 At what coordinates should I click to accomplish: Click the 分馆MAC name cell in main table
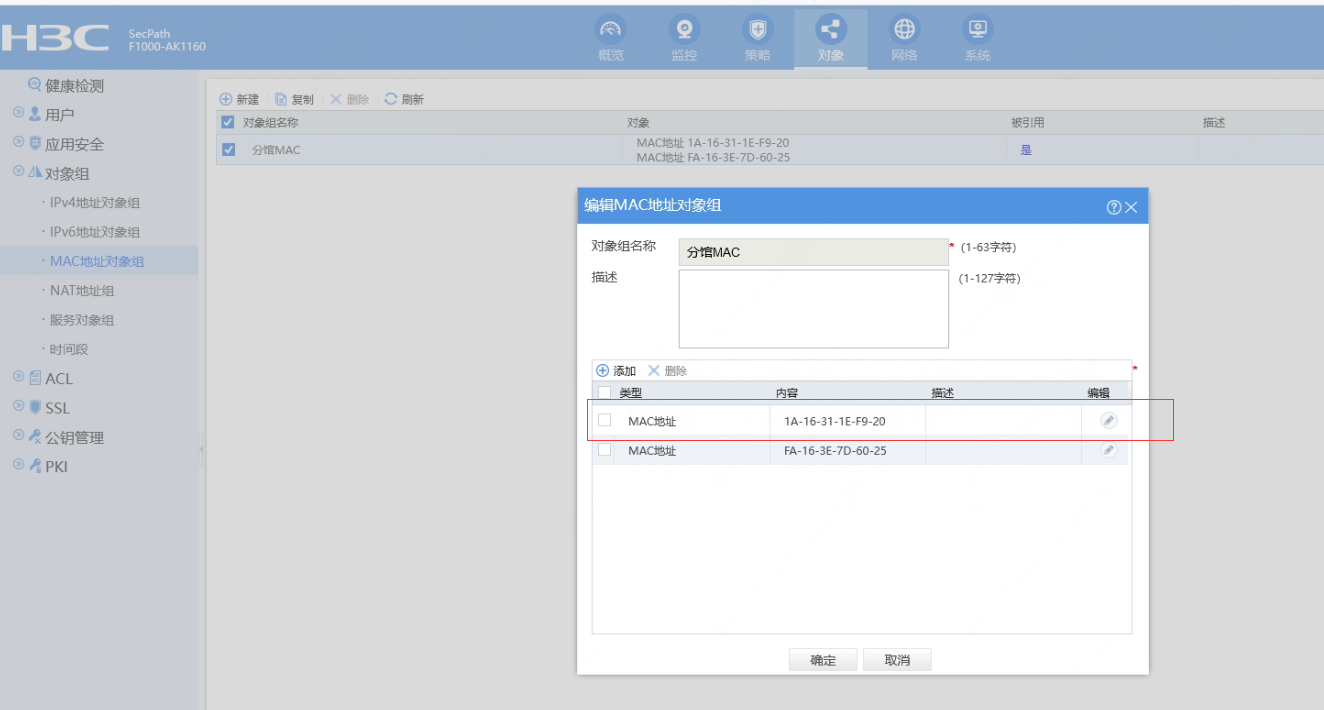tap(276, 150)
